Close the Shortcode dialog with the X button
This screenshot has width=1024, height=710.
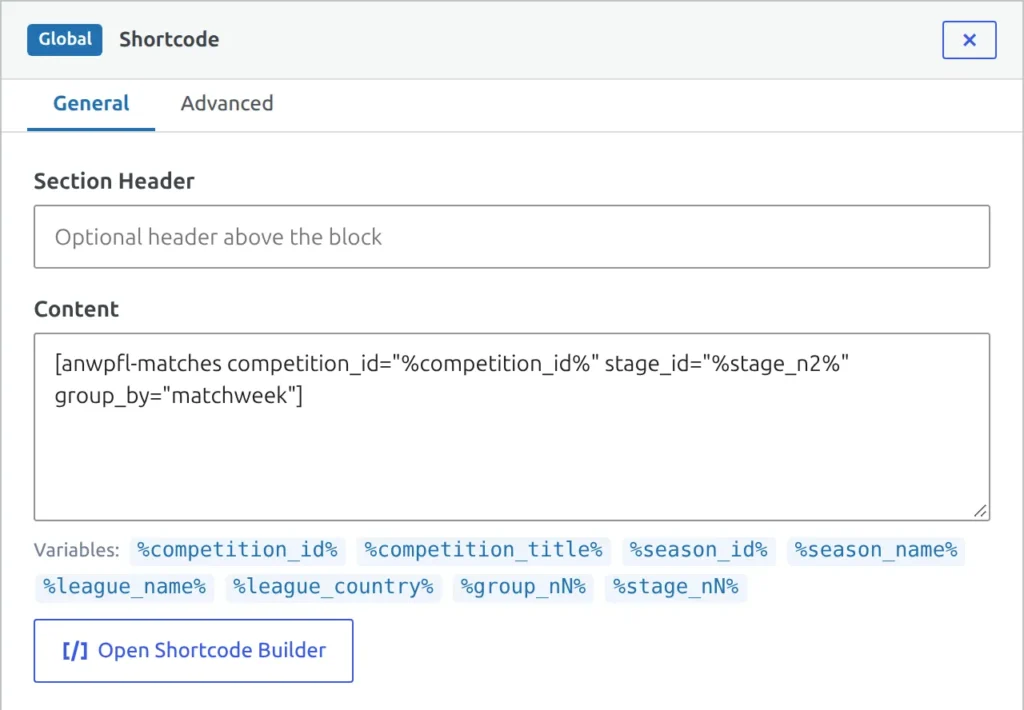968,40
